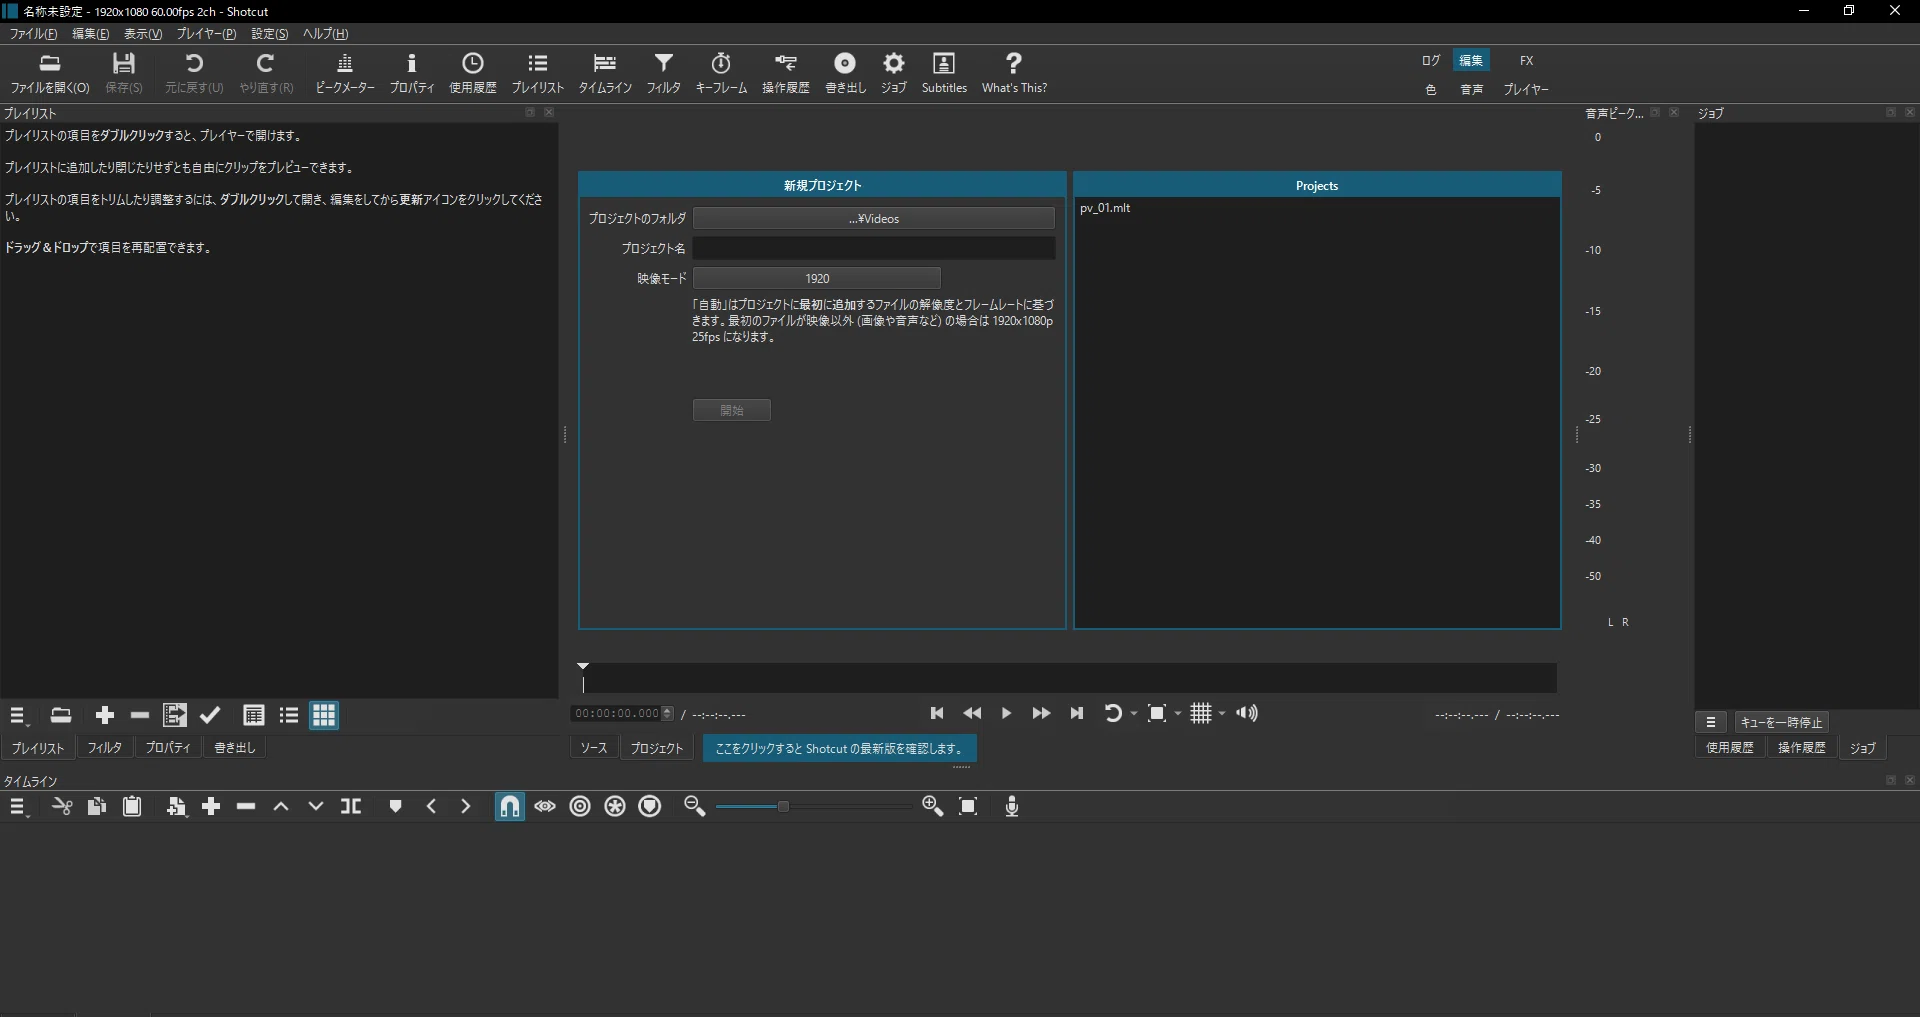Click the Timeline toolbar icon
Viewport: 1920px width, 1017px height.
click(x=605, y=73)
